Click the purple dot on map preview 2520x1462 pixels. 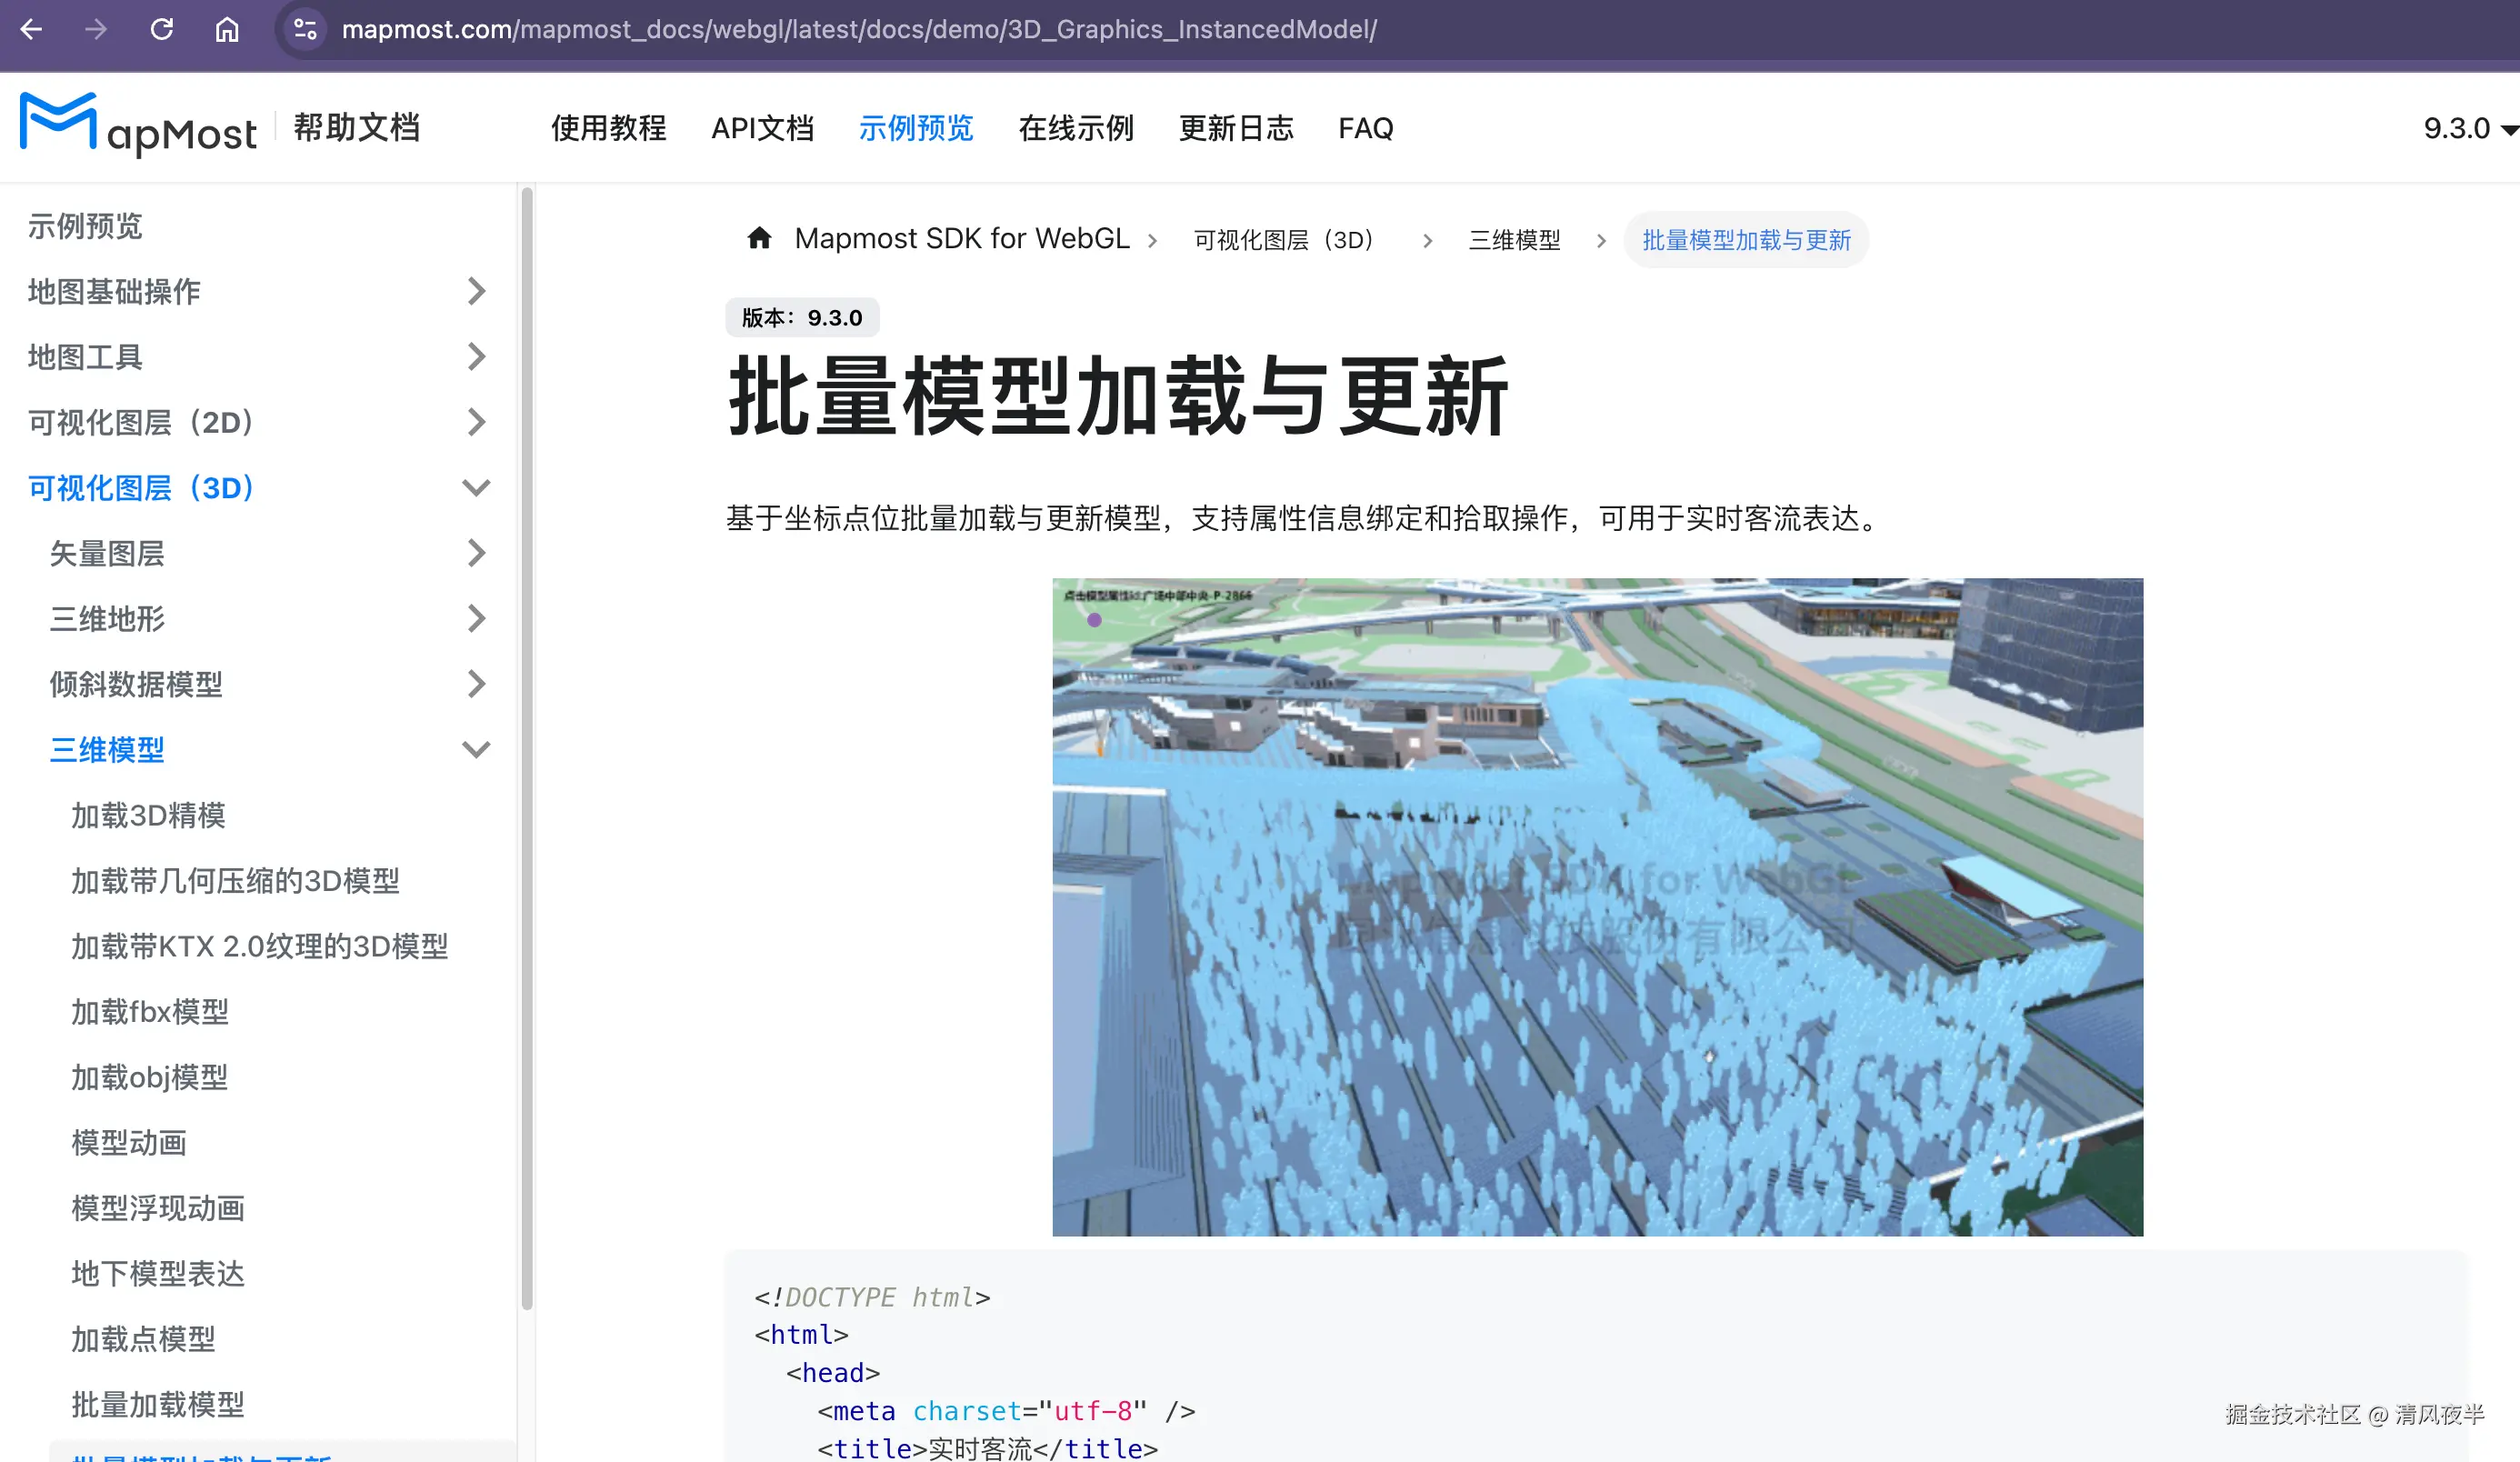[x=1094, y=620]
